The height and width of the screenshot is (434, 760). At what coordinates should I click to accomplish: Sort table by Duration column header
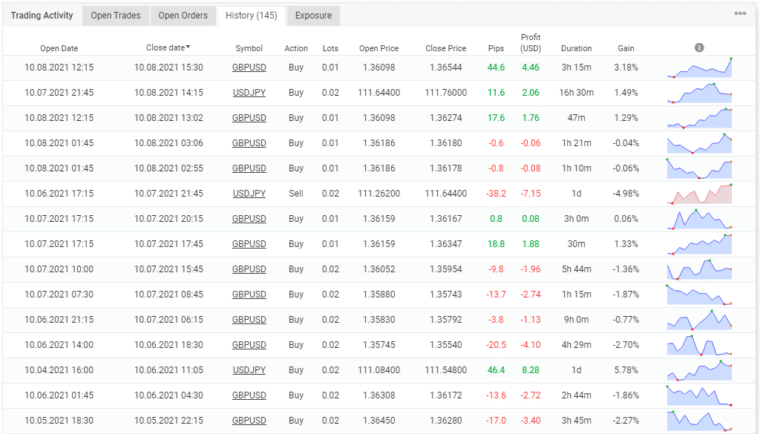click(x=576, y=48)
